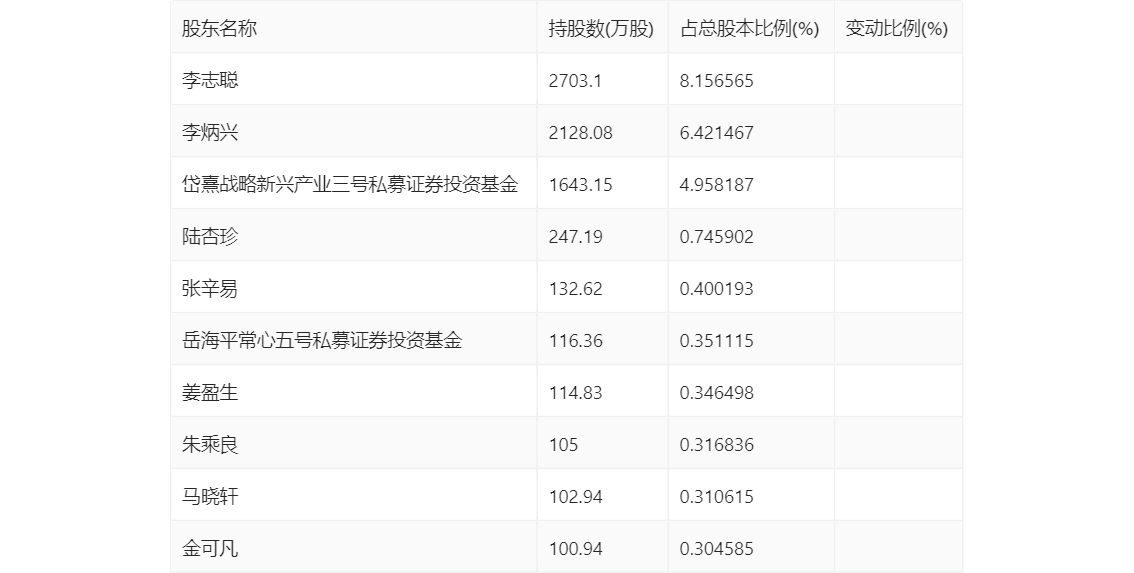Click the percentage 6.421467
This screenshot has width=1134, height=573.
[717, 132]
